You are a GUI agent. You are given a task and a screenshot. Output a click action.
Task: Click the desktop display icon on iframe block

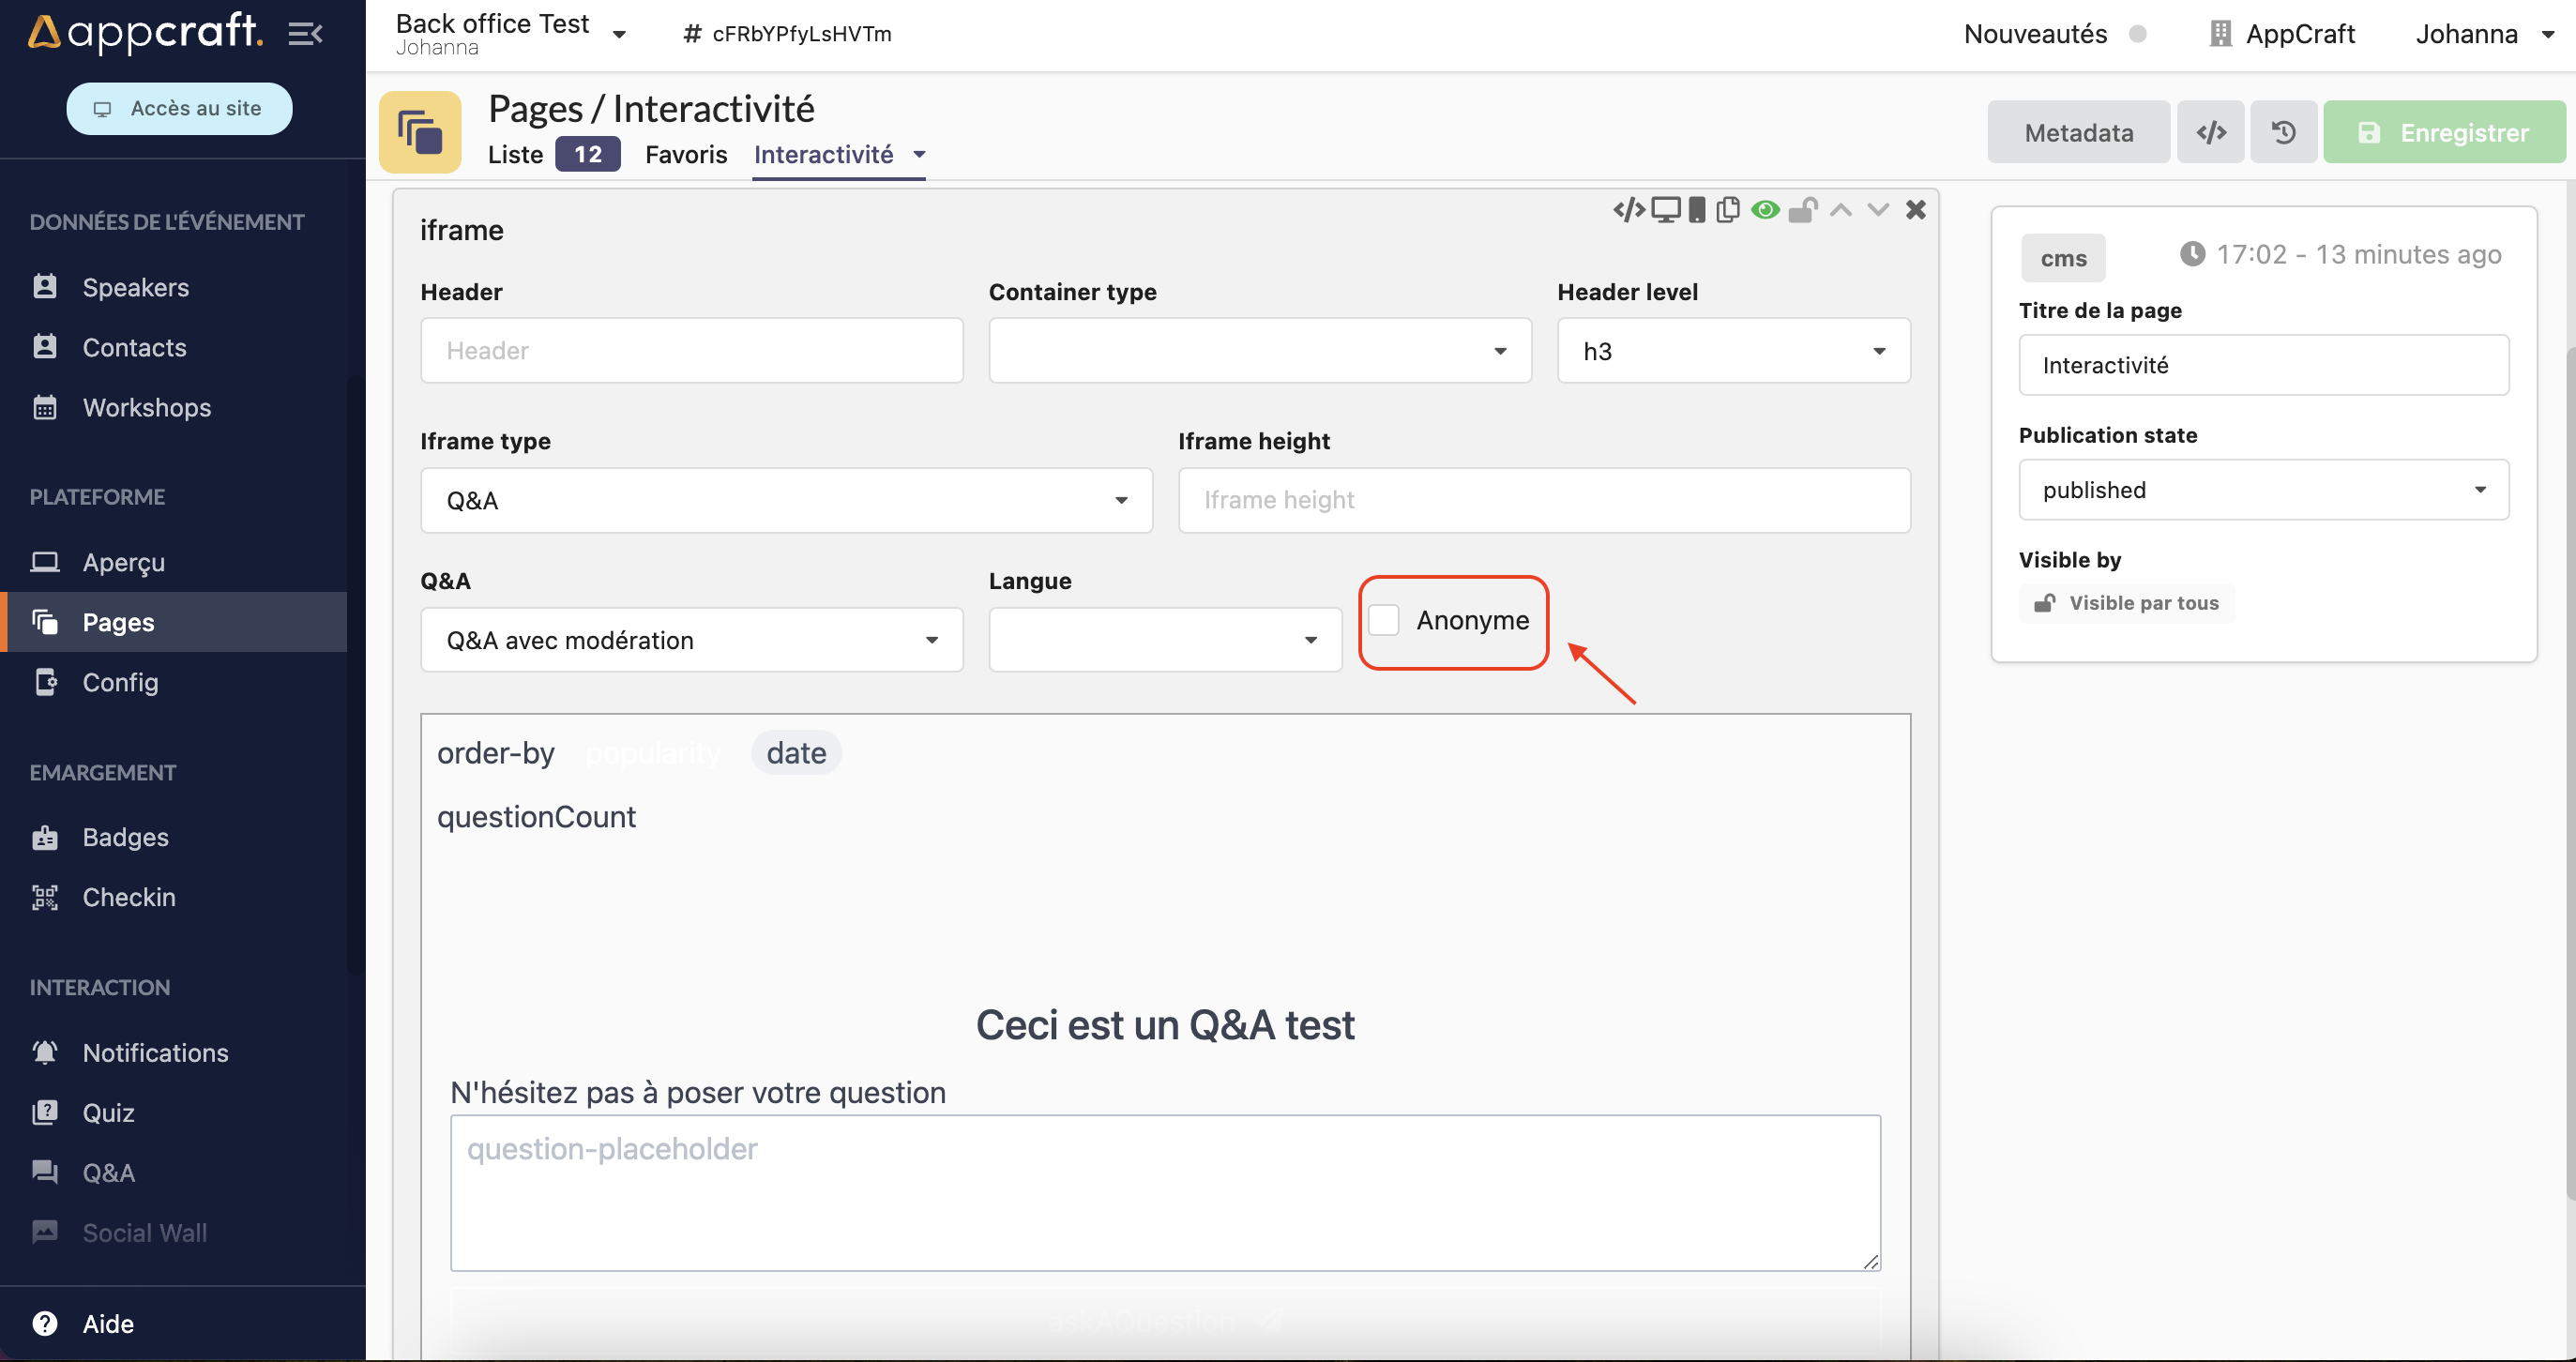point(1665,210)
